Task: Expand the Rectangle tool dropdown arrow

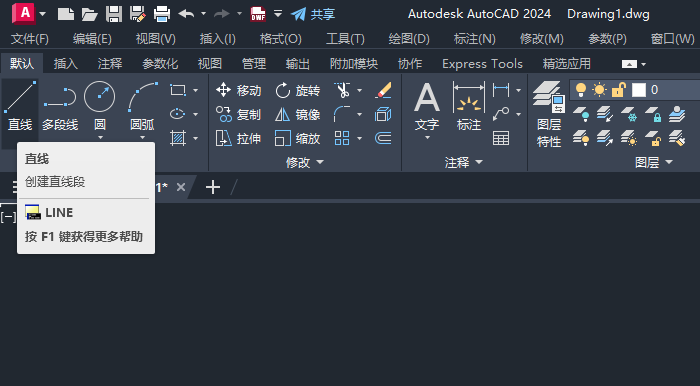Action: (x=196, y=90)
